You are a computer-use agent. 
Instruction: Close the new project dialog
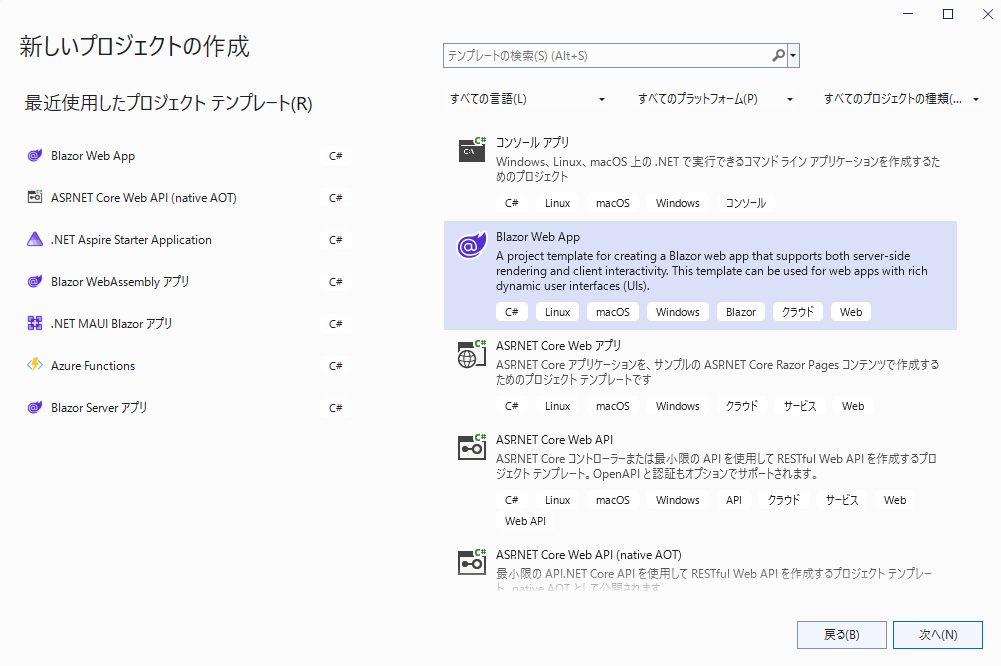(988, 14)
